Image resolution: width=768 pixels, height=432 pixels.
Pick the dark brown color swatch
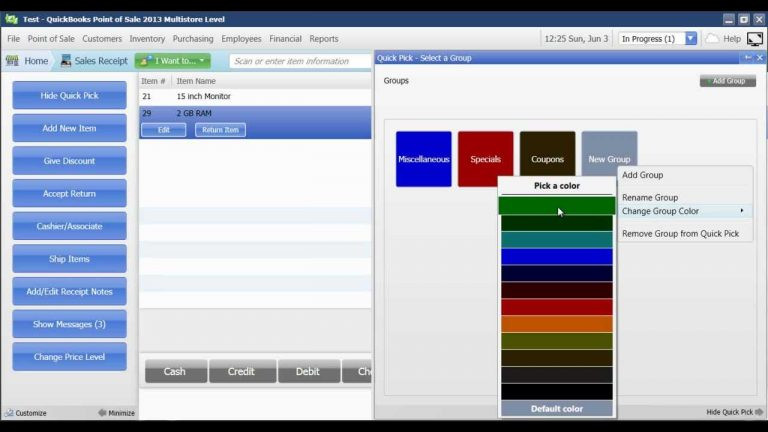pos(557,358)
